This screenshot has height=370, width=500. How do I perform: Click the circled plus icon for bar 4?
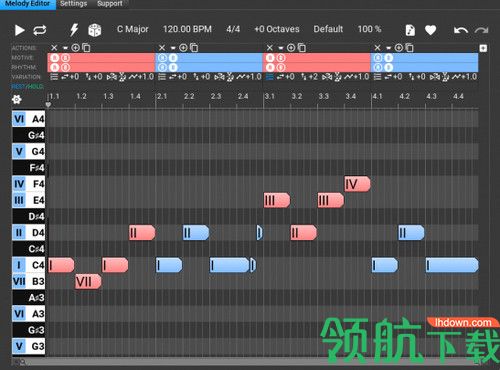pos(399,48)
